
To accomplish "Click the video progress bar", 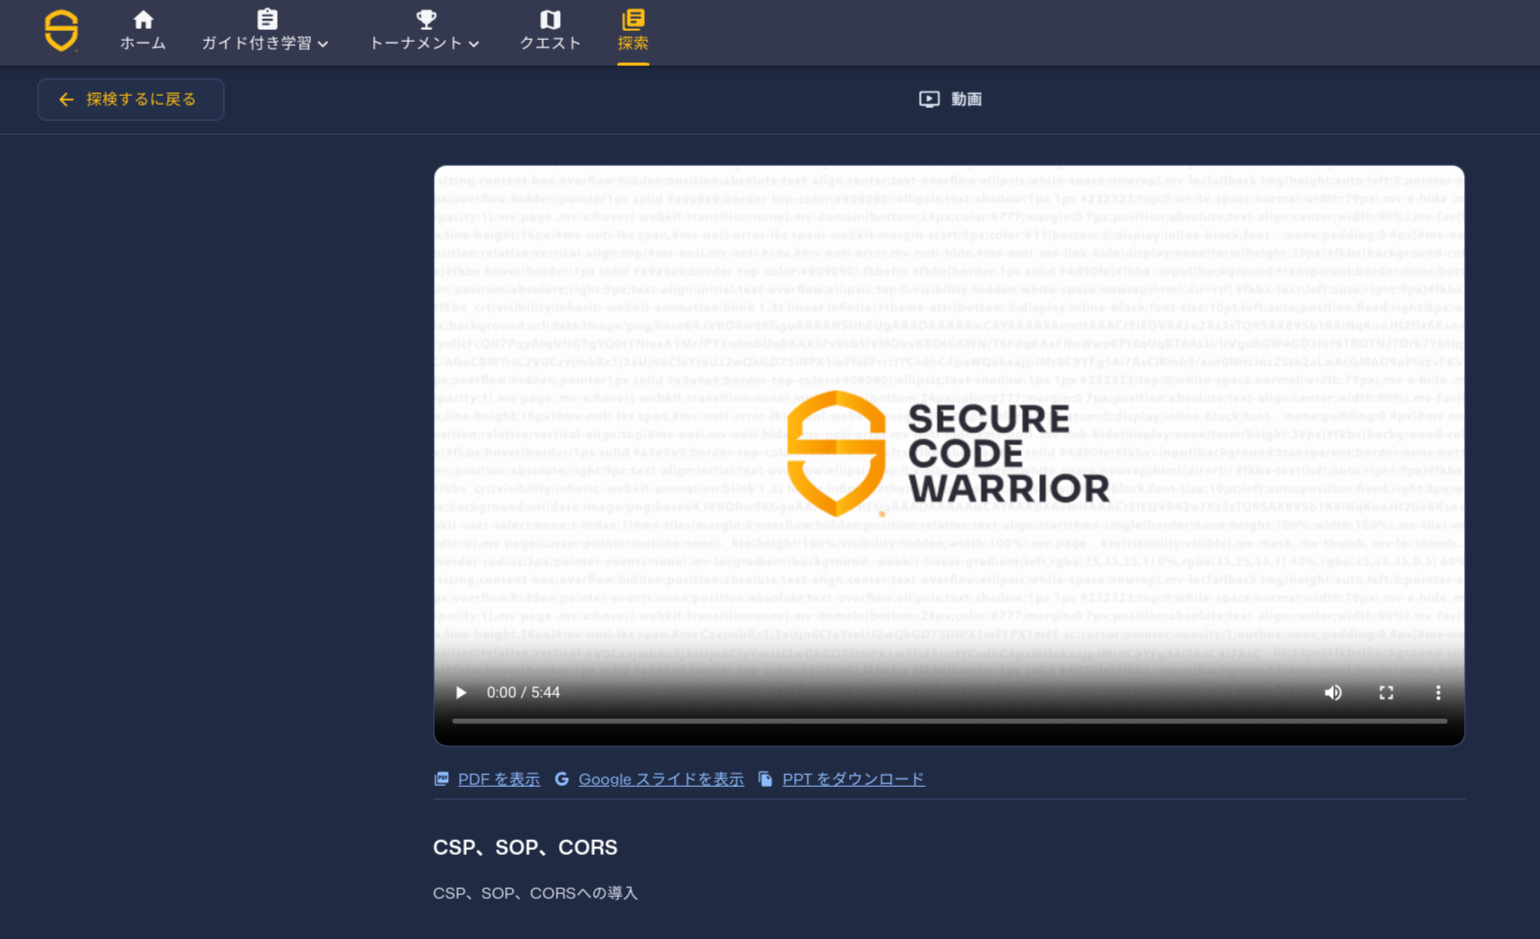I will pos(949,721).
